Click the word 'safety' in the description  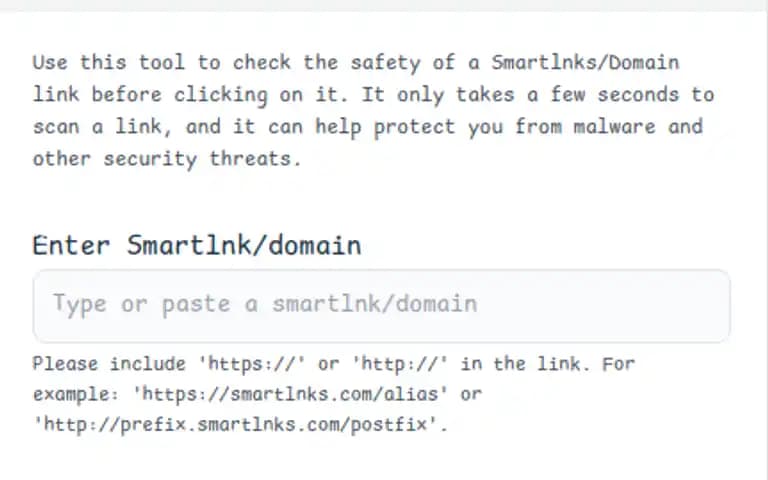(x=385, y=63)
